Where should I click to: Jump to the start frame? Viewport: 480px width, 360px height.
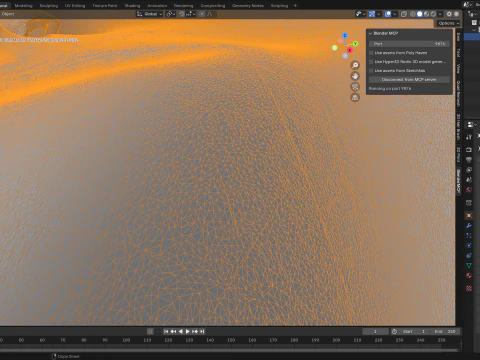(166, 331)
